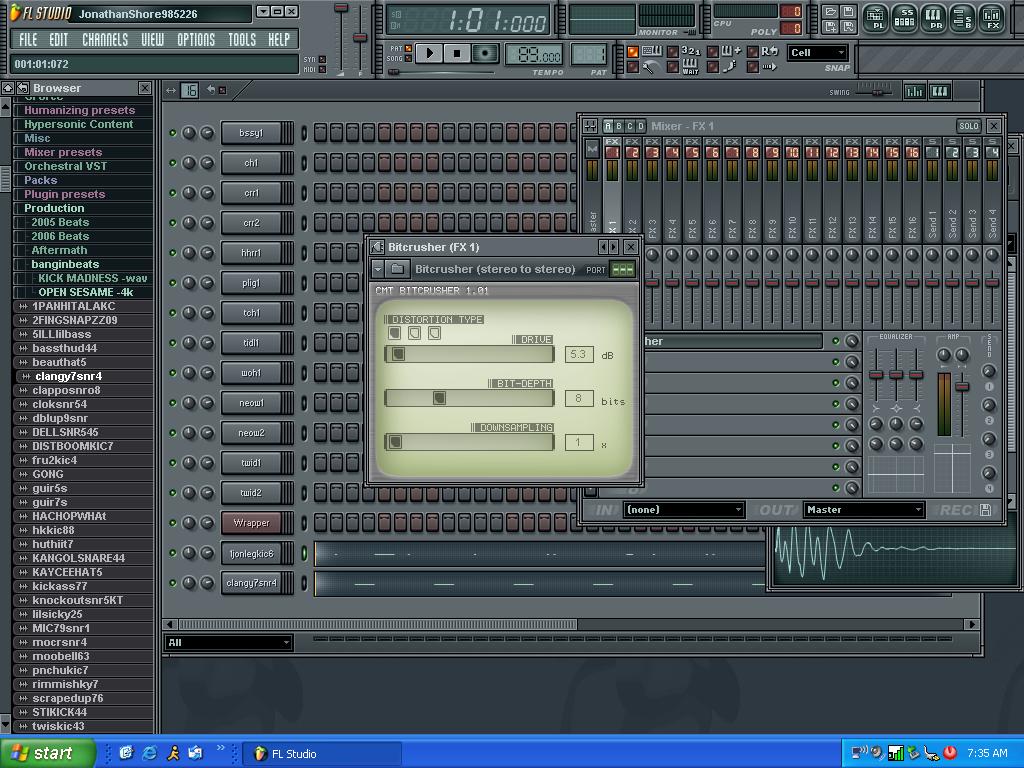This screenshot has height=768, width=1024.
Task: Open the Windows start button
Action: click(x=47, y=753)
